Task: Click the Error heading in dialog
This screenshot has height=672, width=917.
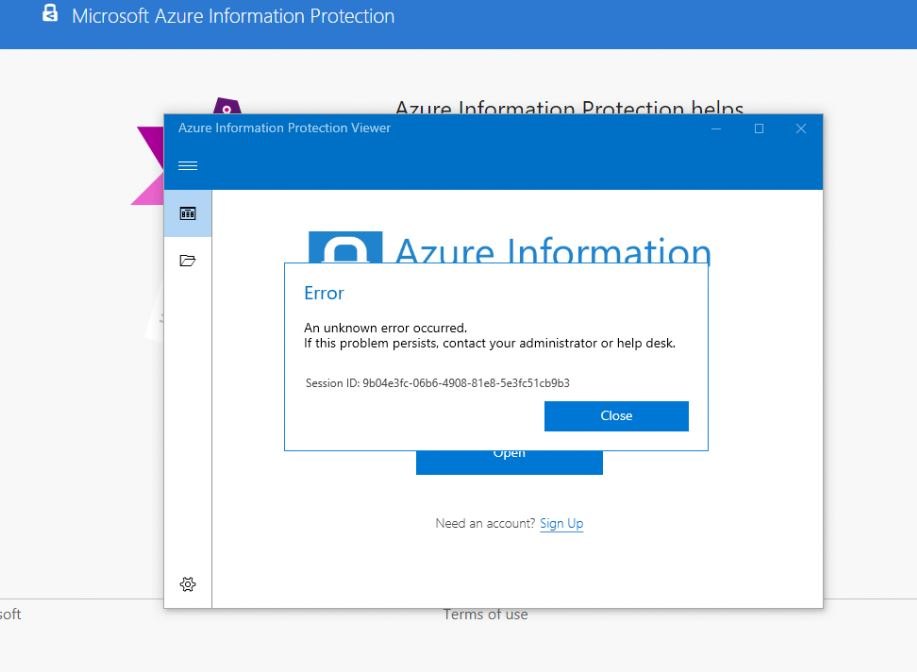Action: [x=323, y=292]
